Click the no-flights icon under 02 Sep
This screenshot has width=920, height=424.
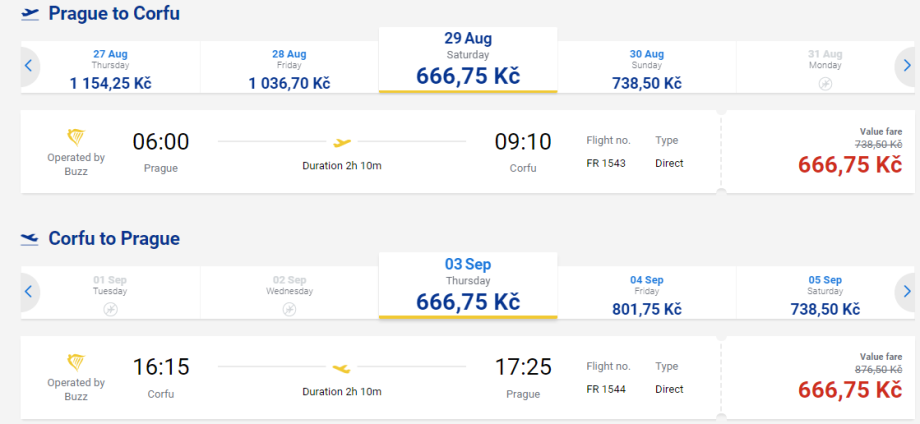pos(289,309)
